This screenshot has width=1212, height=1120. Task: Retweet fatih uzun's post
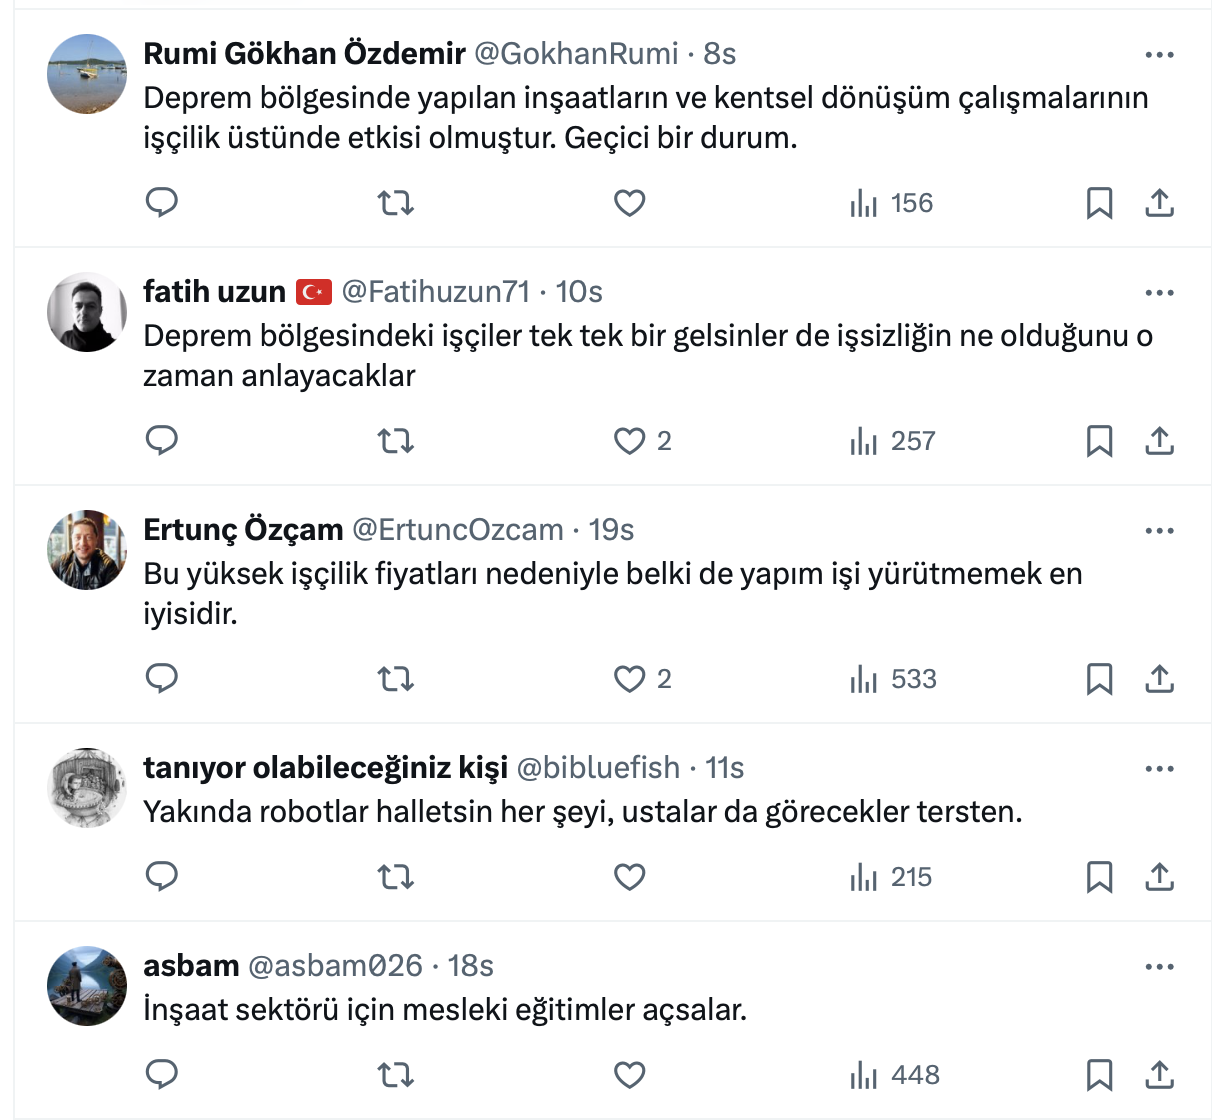pos(396,441)
